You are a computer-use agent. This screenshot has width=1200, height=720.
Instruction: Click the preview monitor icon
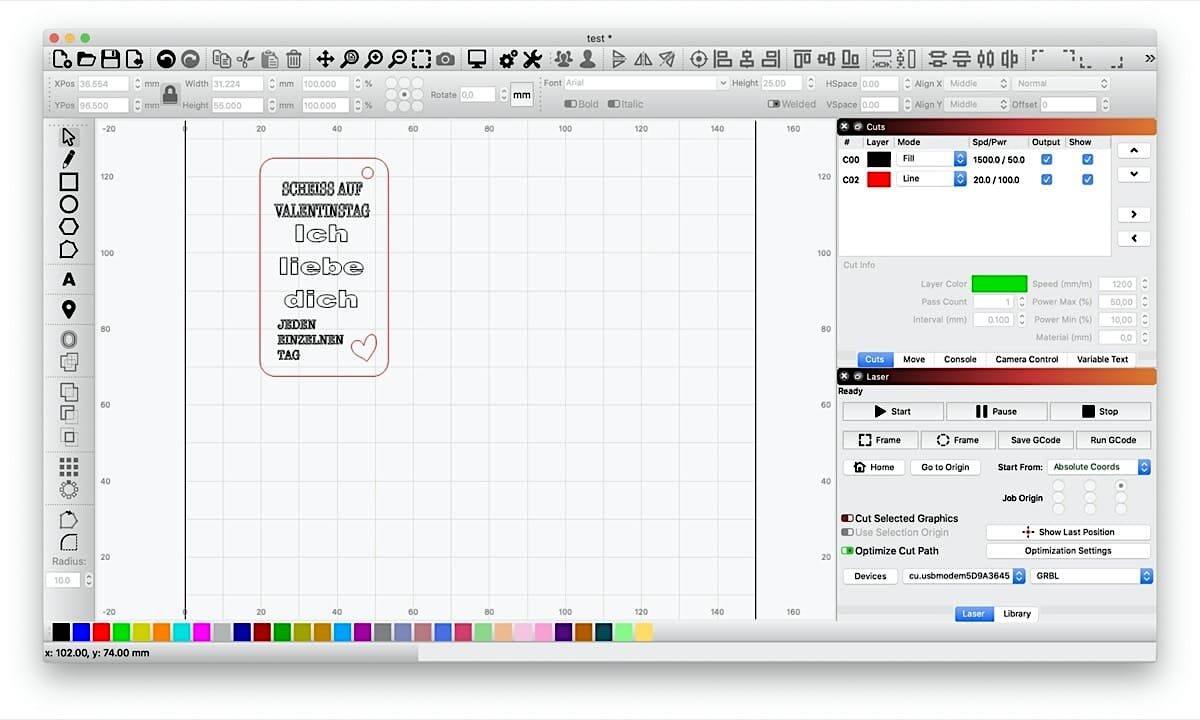click(x=477, y=59)
